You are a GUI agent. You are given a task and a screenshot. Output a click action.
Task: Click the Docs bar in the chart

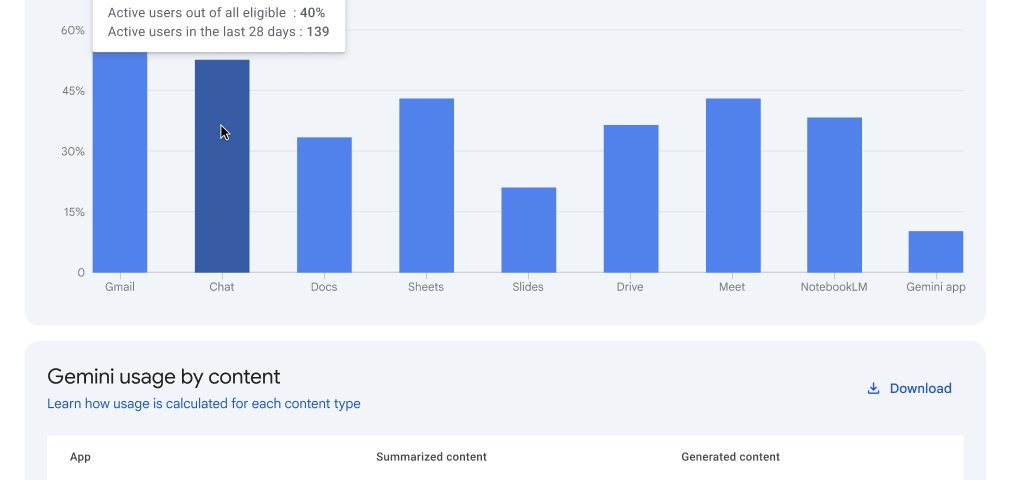324,205
